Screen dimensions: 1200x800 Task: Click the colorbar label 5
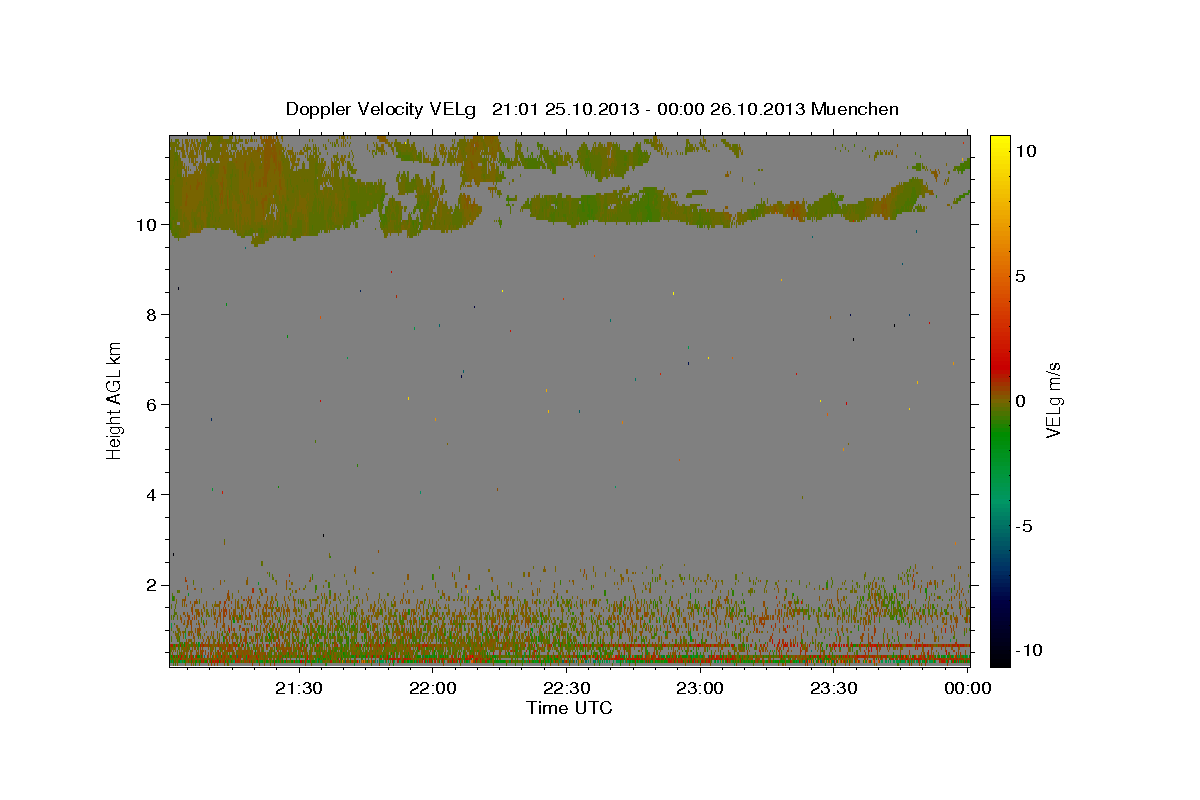pos(1020,276)
